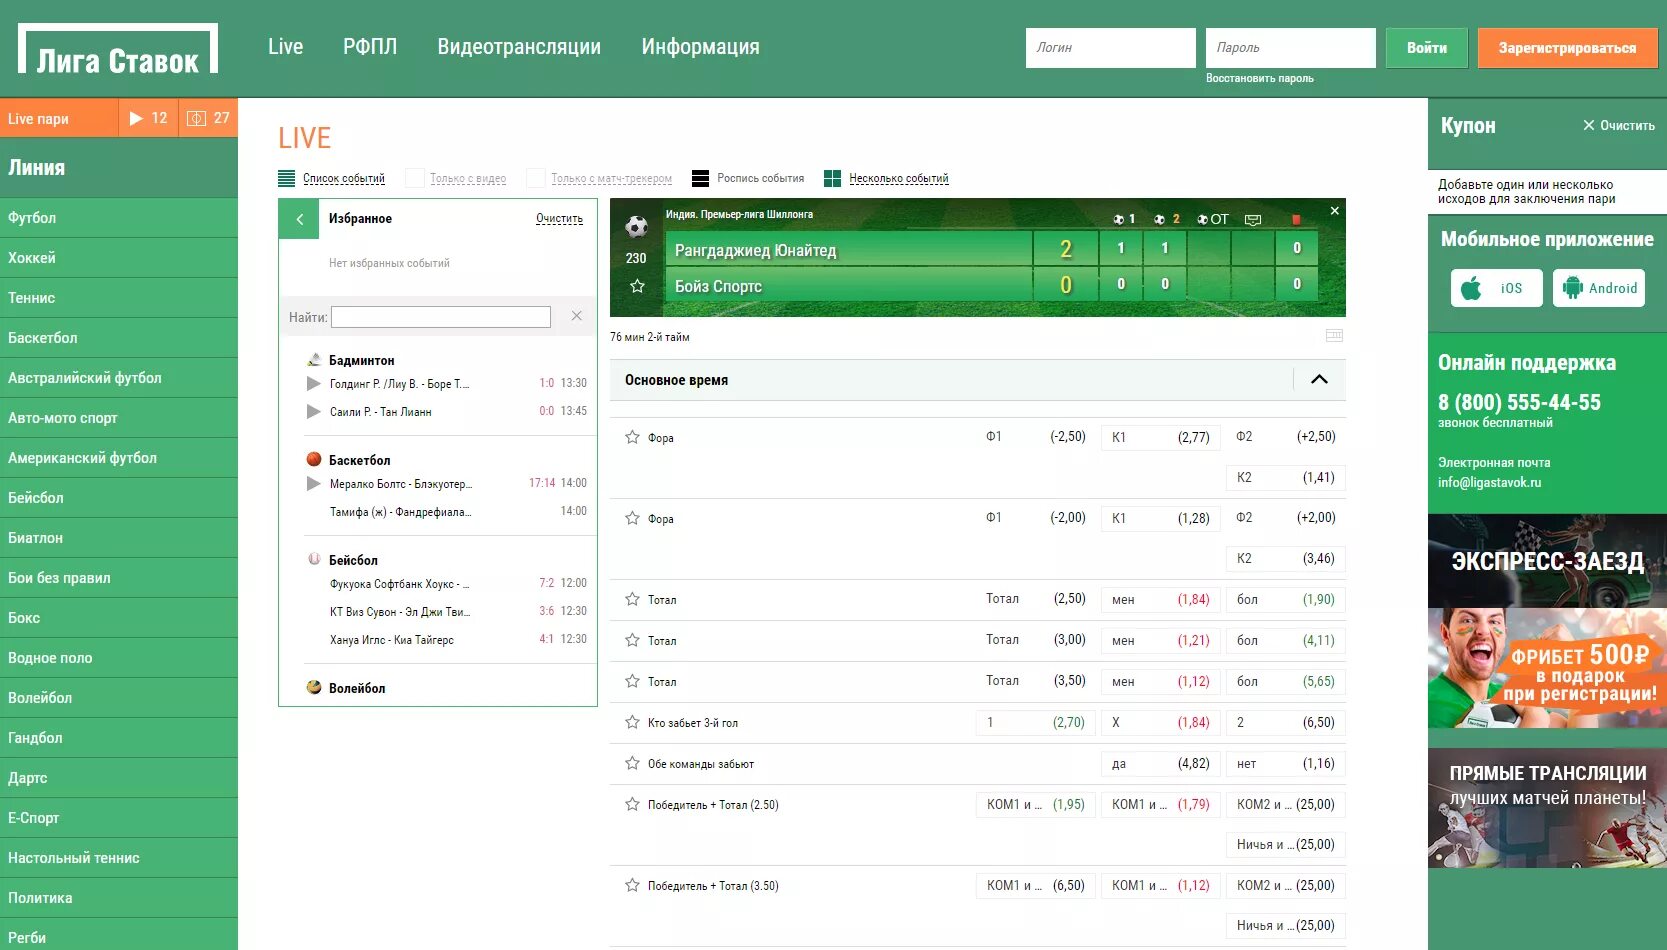Star the Обе команды забьют market
Viewport: 1667px width, 950px height.
pyautogui.click(x=632, y=763)
